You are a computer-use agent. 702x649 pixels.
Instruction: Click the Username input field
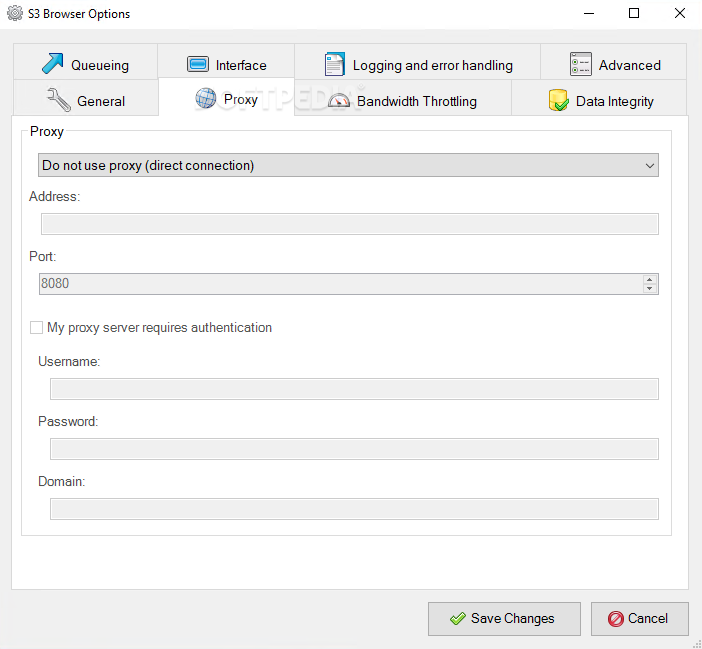[354, 389]
